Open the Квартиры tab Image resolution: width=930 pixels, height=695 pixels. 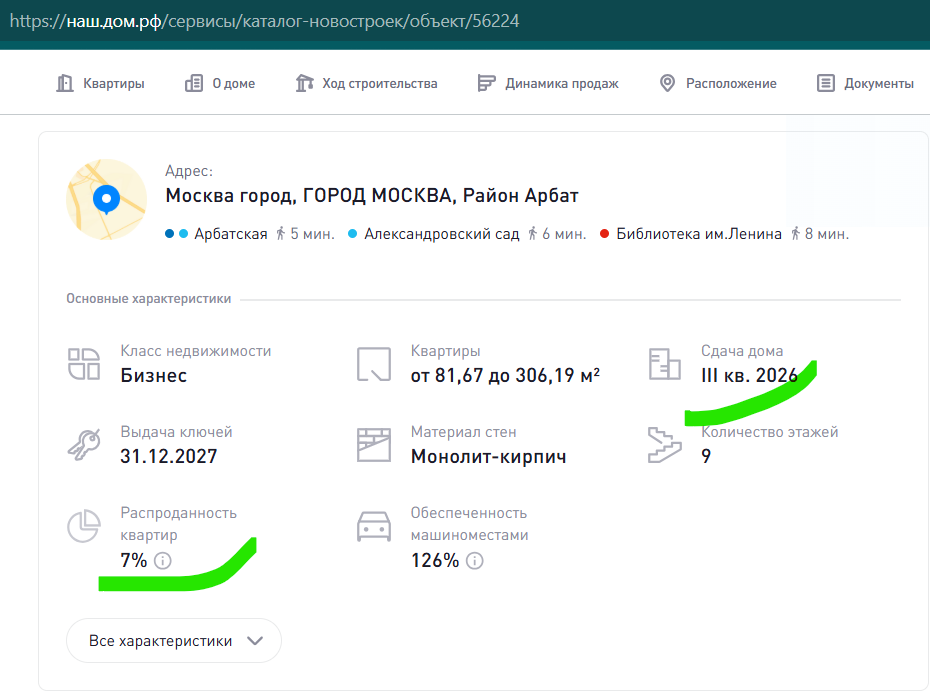click(x=100, y=84)
